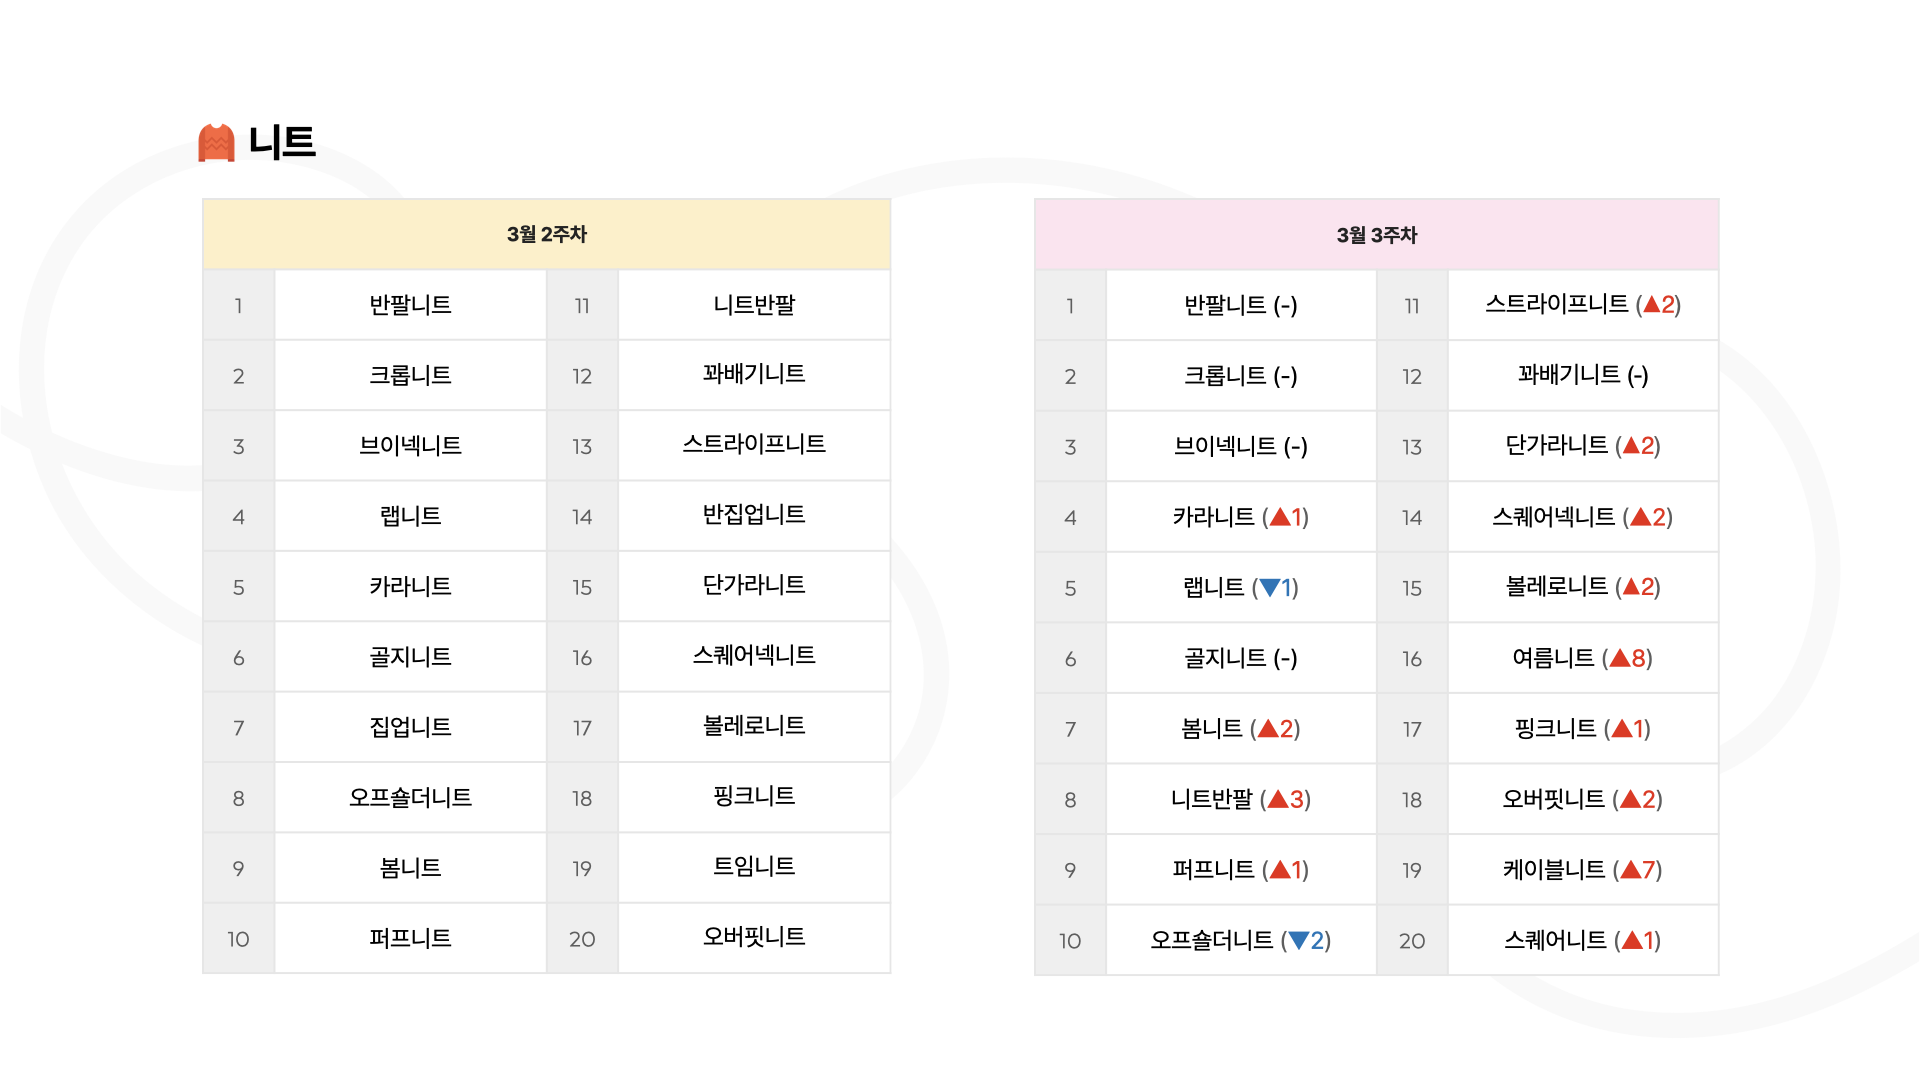Click 스퀘어넥니트 (▲2) cell
The image size is (1920, 1080).
coord(1583,517)
